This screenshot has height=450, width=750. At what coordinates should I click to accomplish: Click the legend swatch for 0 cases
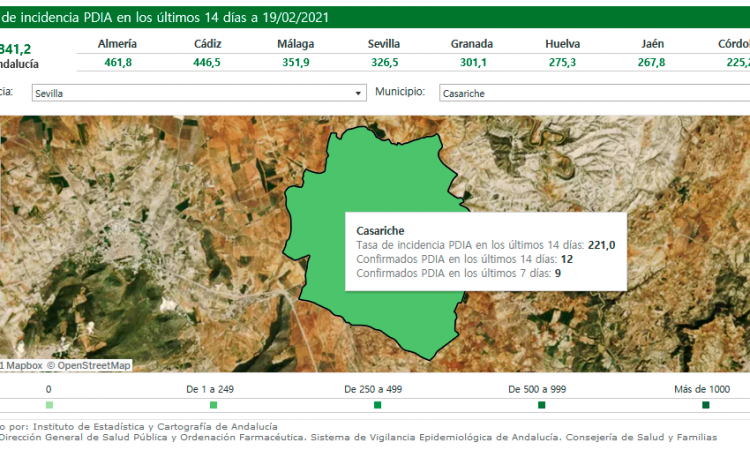[49, 405]
